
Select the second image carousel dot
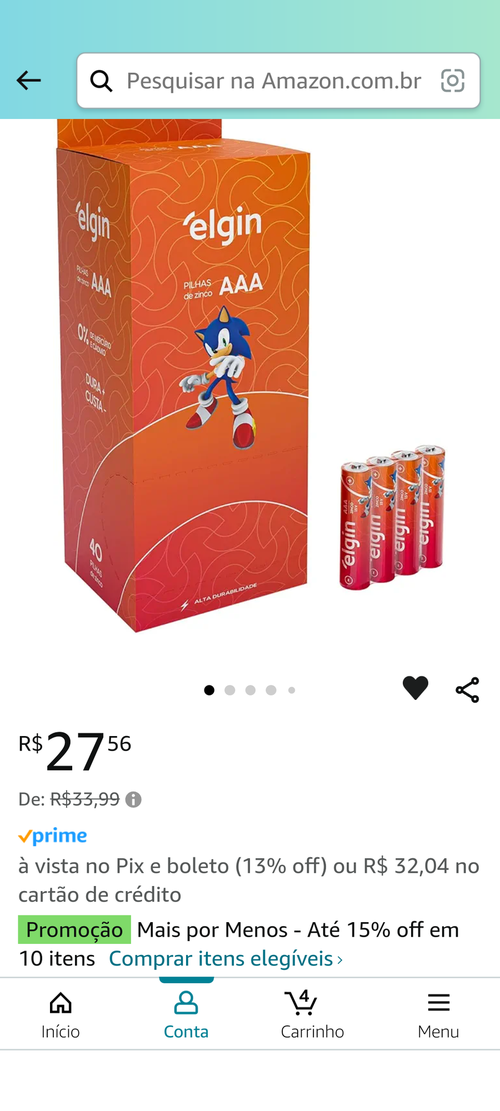point(229,690)
